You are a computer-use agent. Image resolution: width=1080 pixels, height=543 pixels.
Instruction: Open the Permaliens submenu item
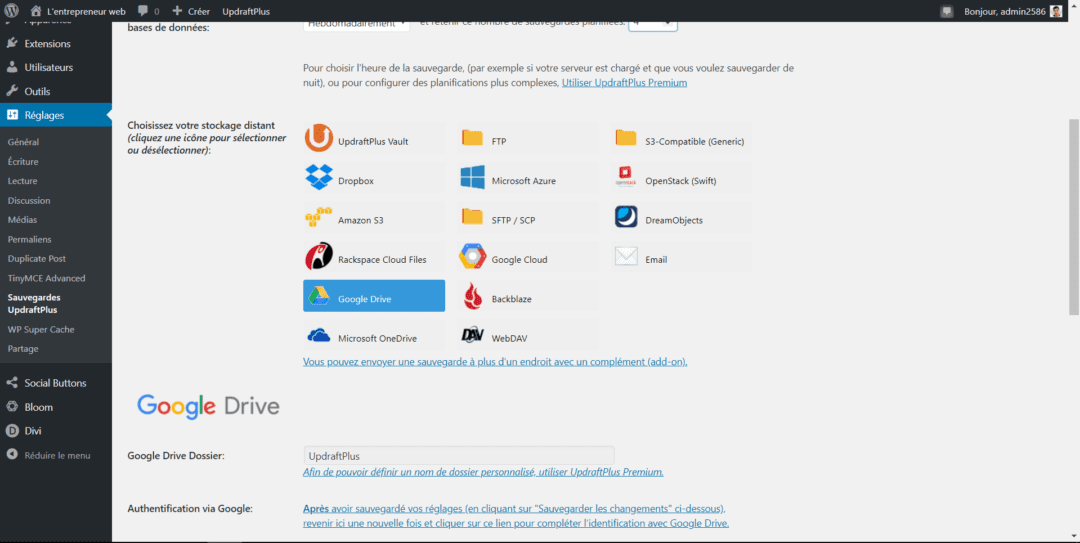click(x=30, y=239)
